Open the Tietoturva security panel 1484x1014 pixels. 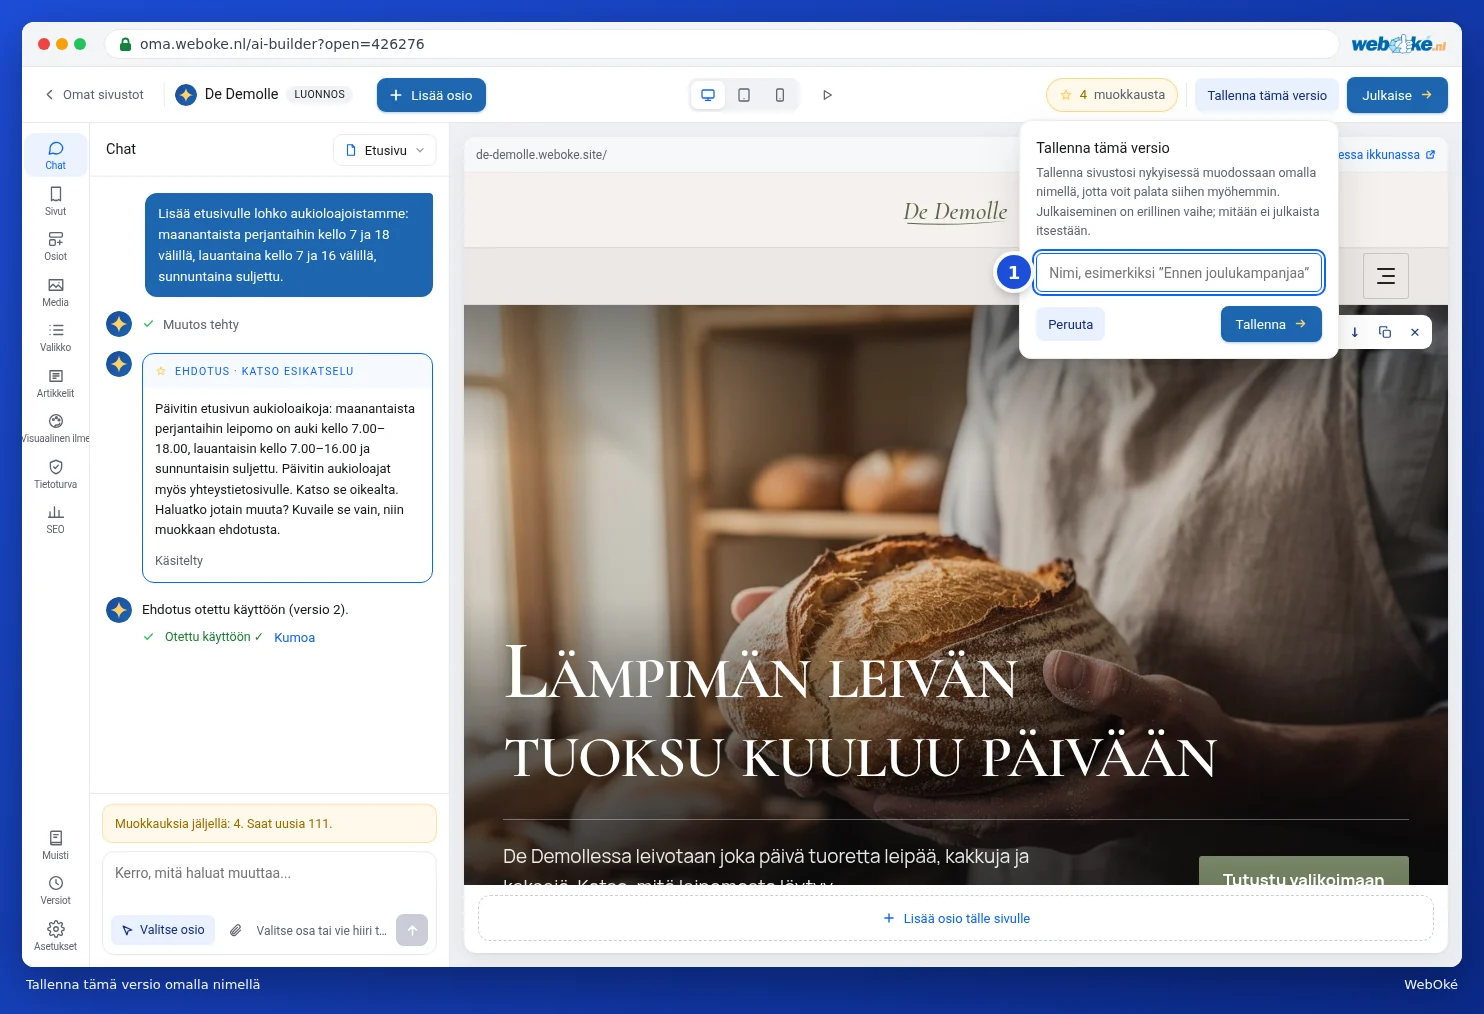(x=56, y=474)
